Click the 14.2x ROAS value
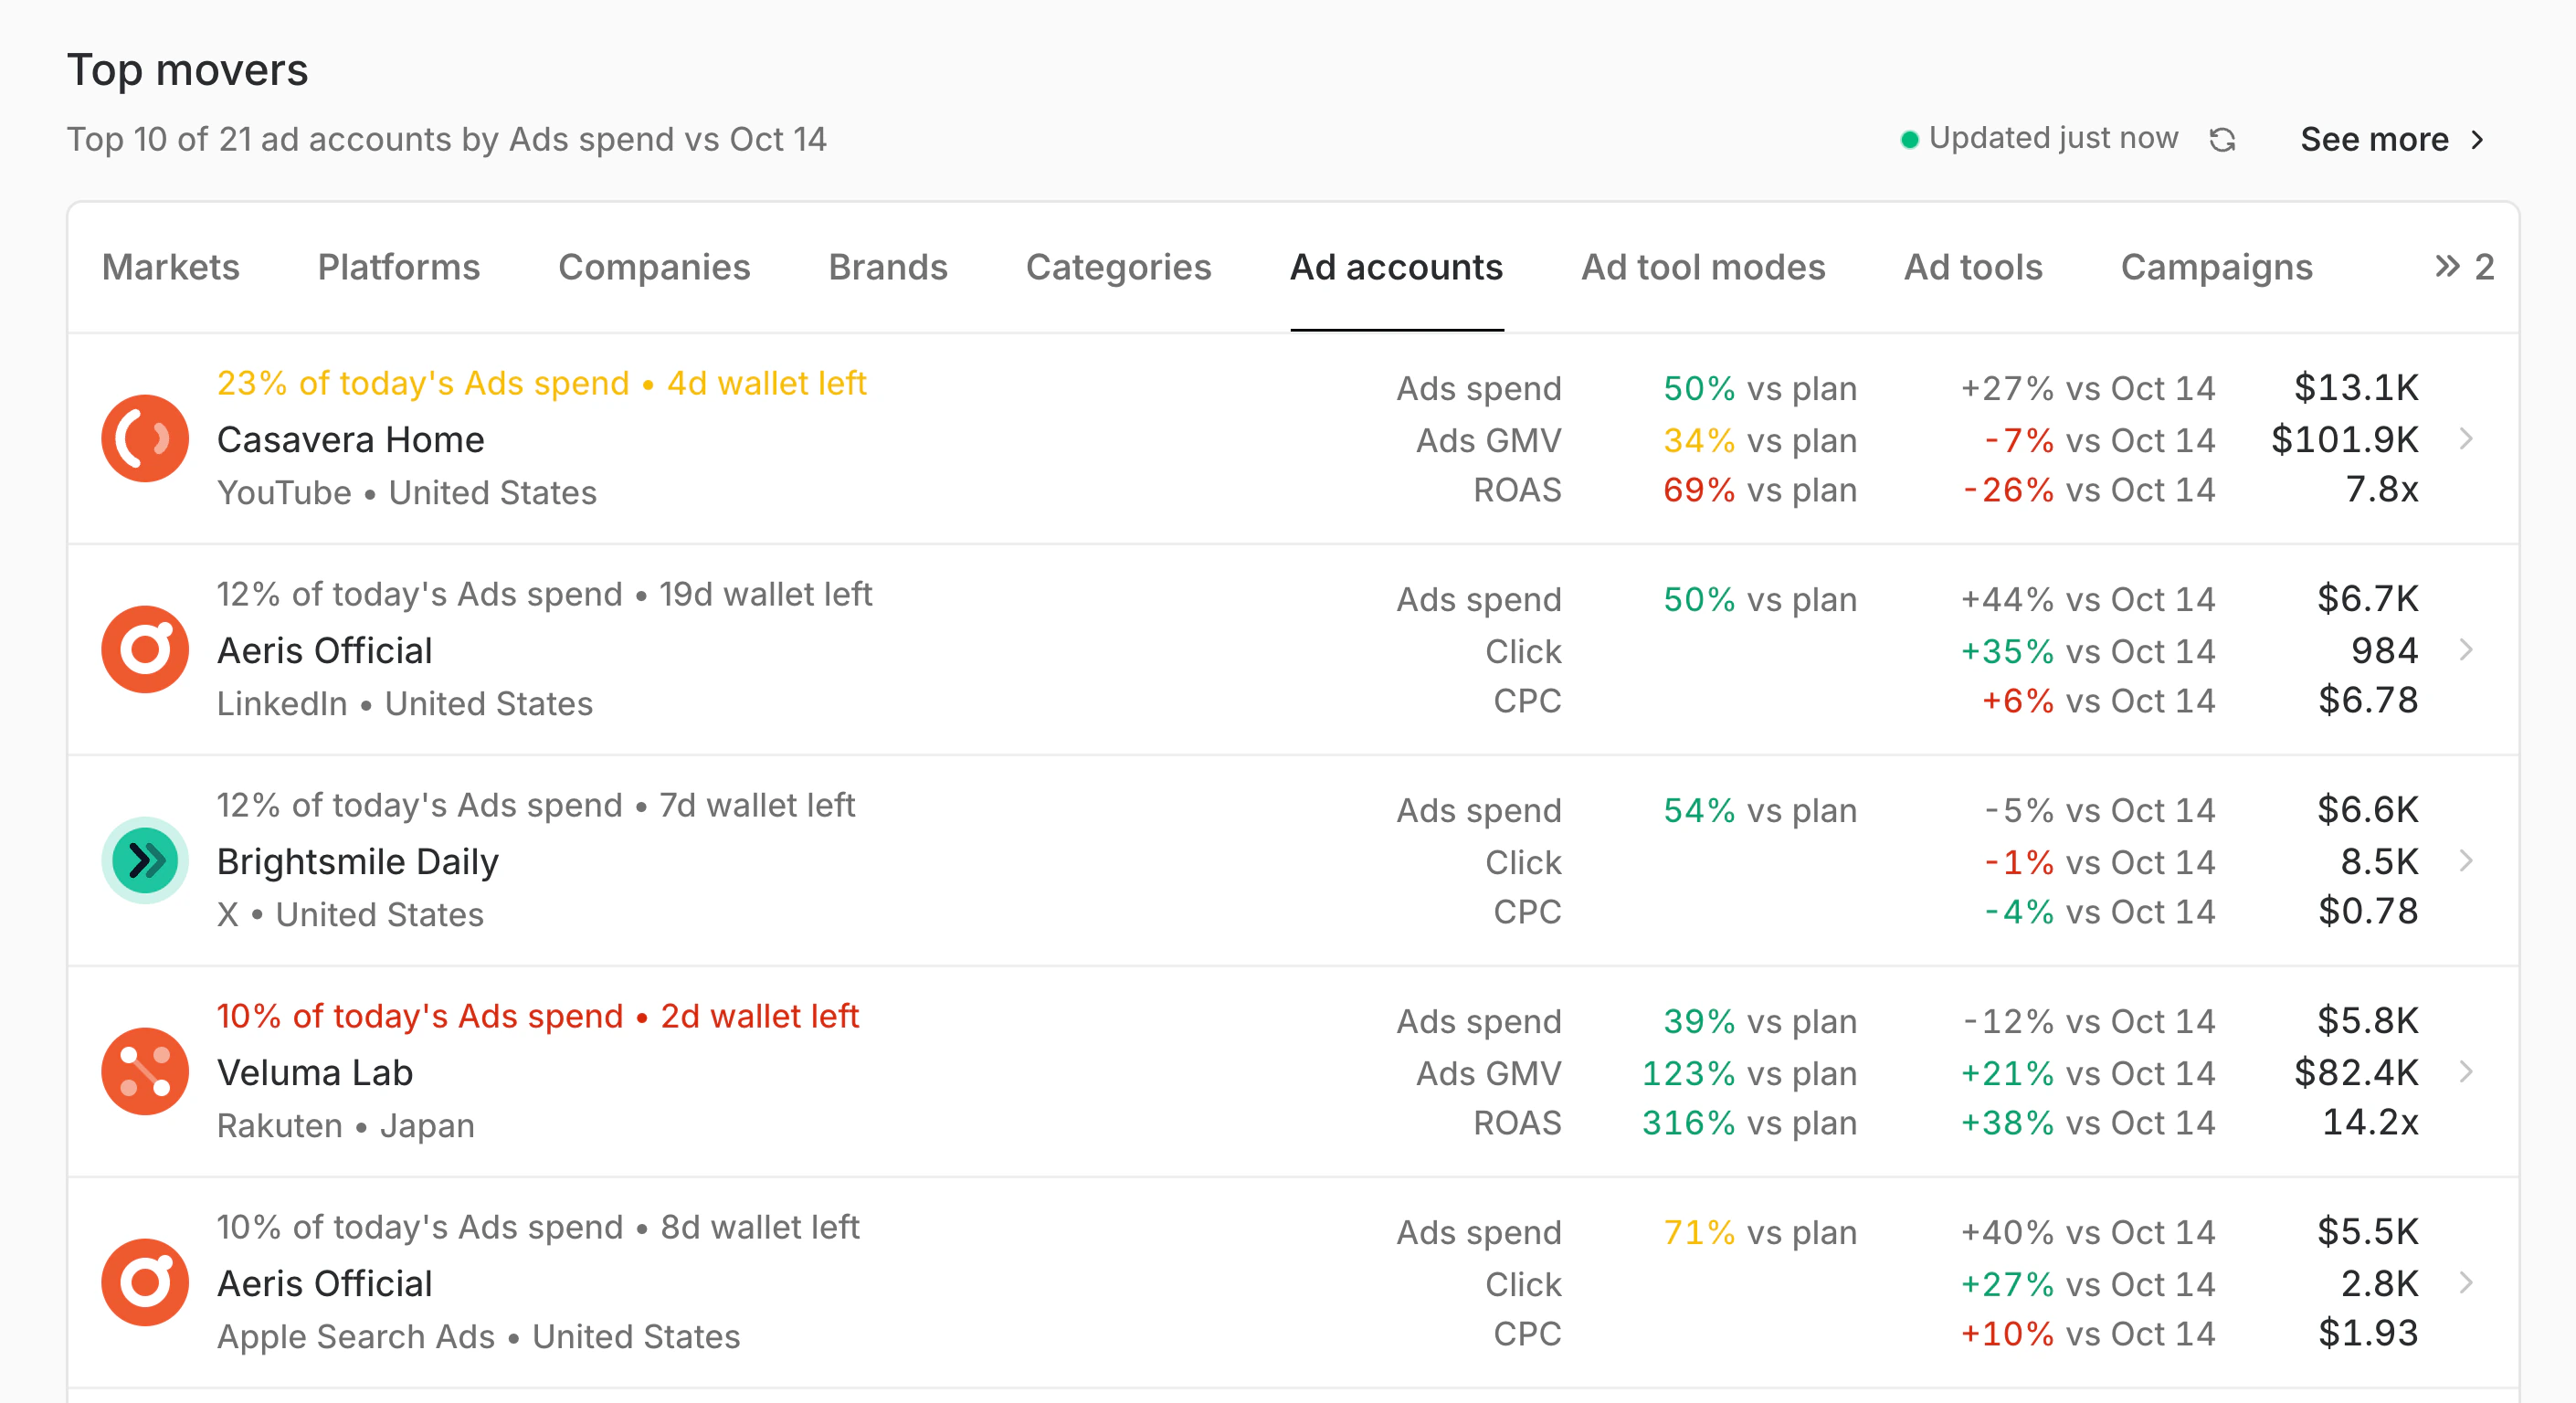 [x=2370, y=1122]
